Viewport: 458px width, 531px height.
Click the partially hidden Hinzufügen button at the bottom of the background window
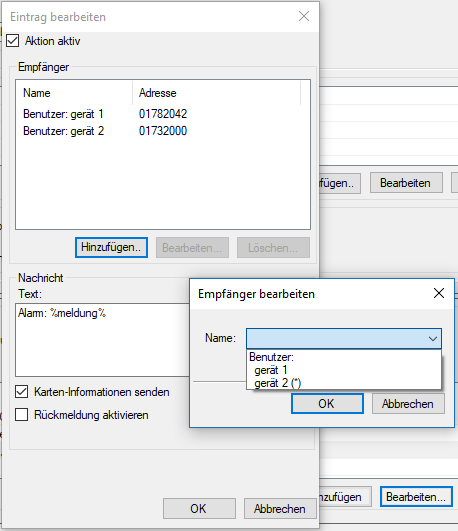345,497
